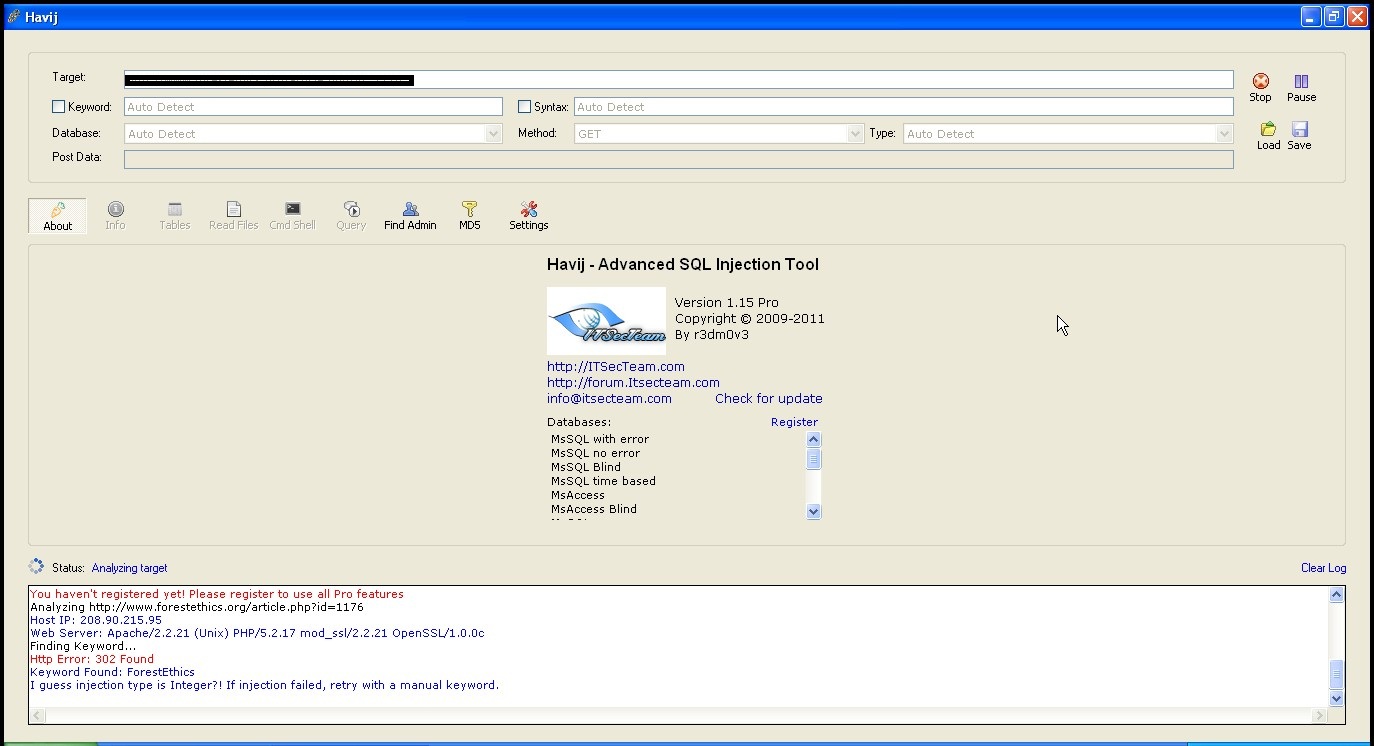
Task: Click into the Target URL field
Action: click(678, 80)
